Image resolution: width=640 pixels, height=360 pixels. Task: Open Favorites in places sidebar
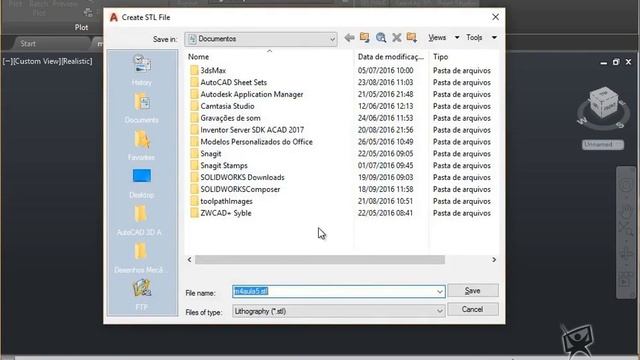tap(142, 145)
